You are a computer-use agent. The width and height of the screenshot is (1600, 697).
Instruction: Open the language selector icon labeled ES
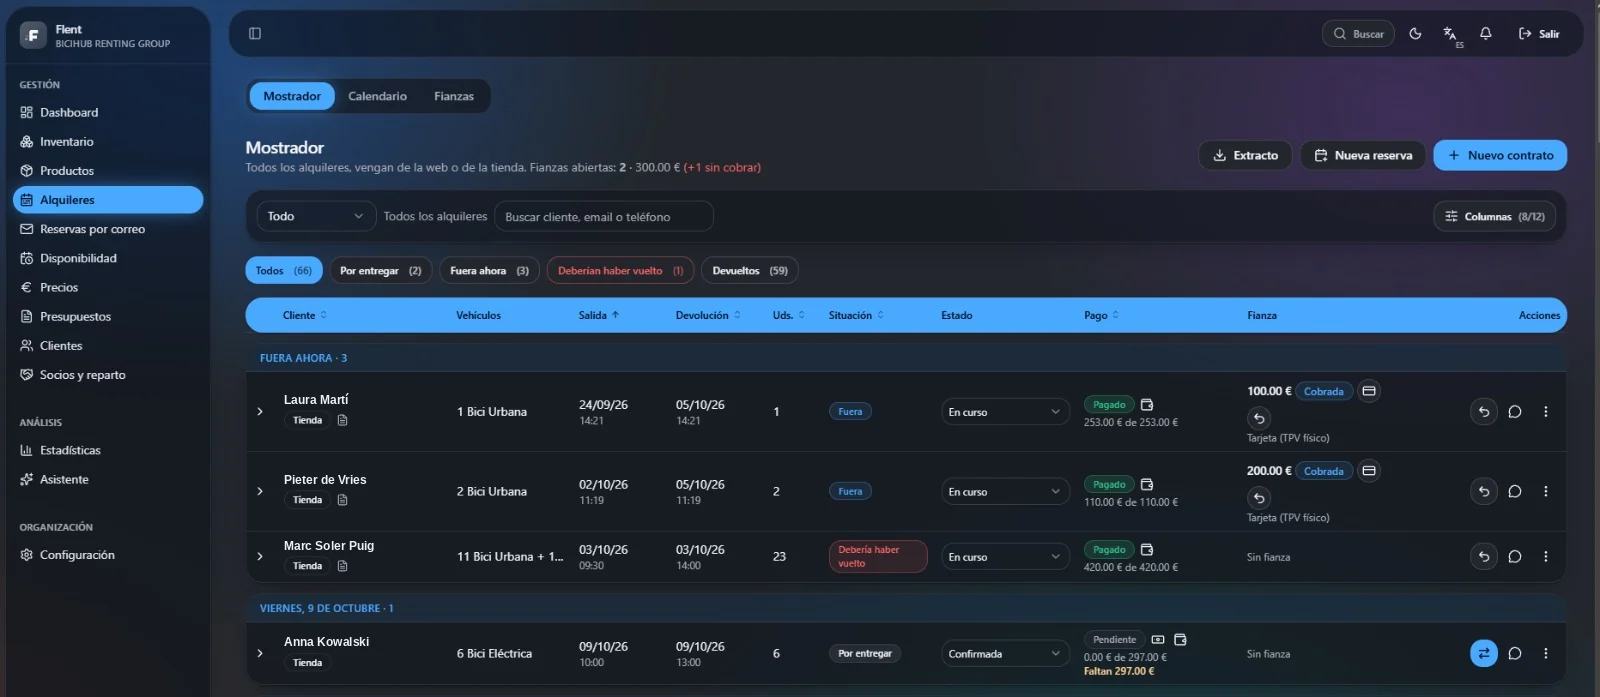[x=1451, y=35]
